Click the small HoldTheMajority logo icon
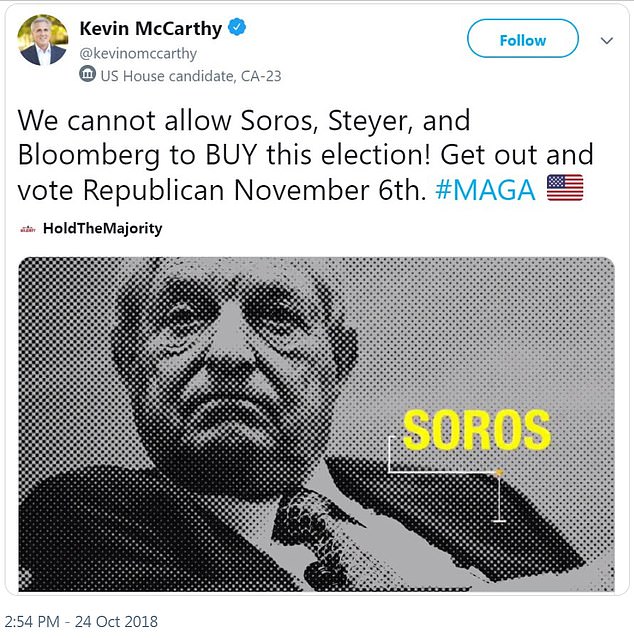The image size is (634, 638). 28,229
